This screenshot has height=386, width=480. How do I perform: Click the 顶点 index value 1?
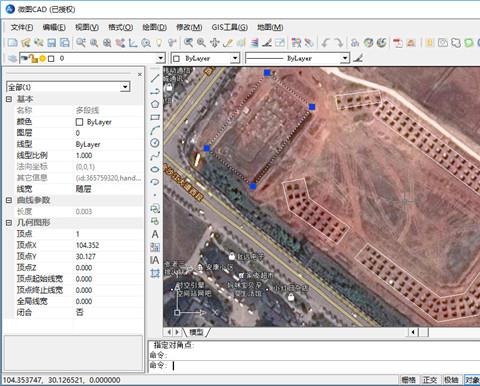(78, 234)
